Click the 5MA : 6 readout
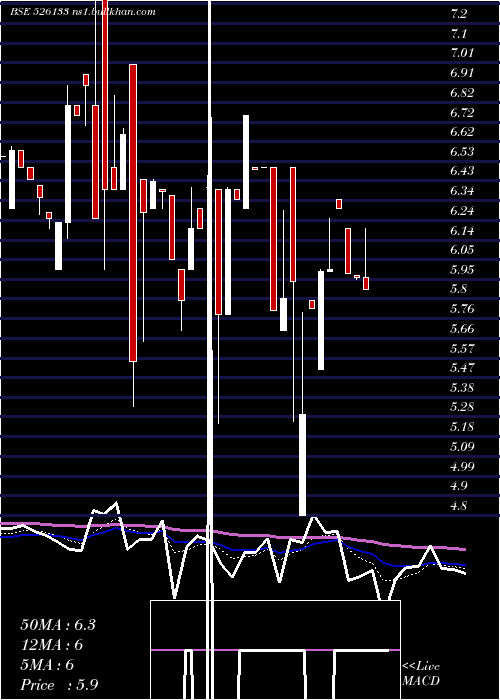 click(x=47, y=665)
